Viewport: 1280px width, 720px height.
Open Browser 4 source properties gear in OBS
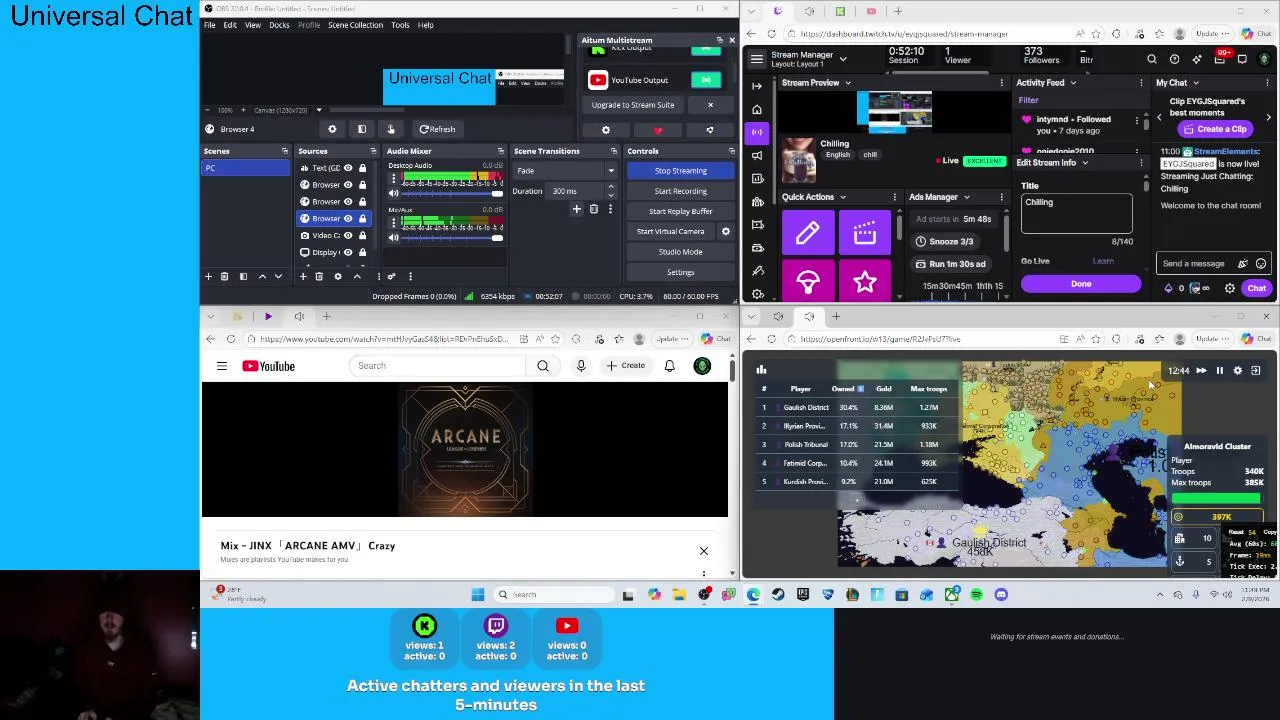[x=332, y=129]
